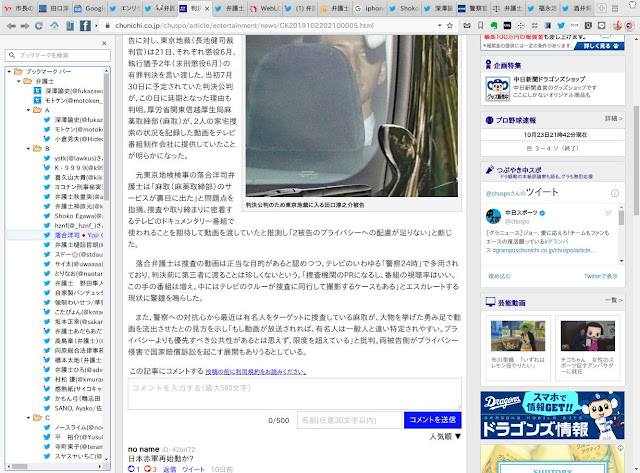Collapse folder A in bookmarks tree

coord(28,110)
